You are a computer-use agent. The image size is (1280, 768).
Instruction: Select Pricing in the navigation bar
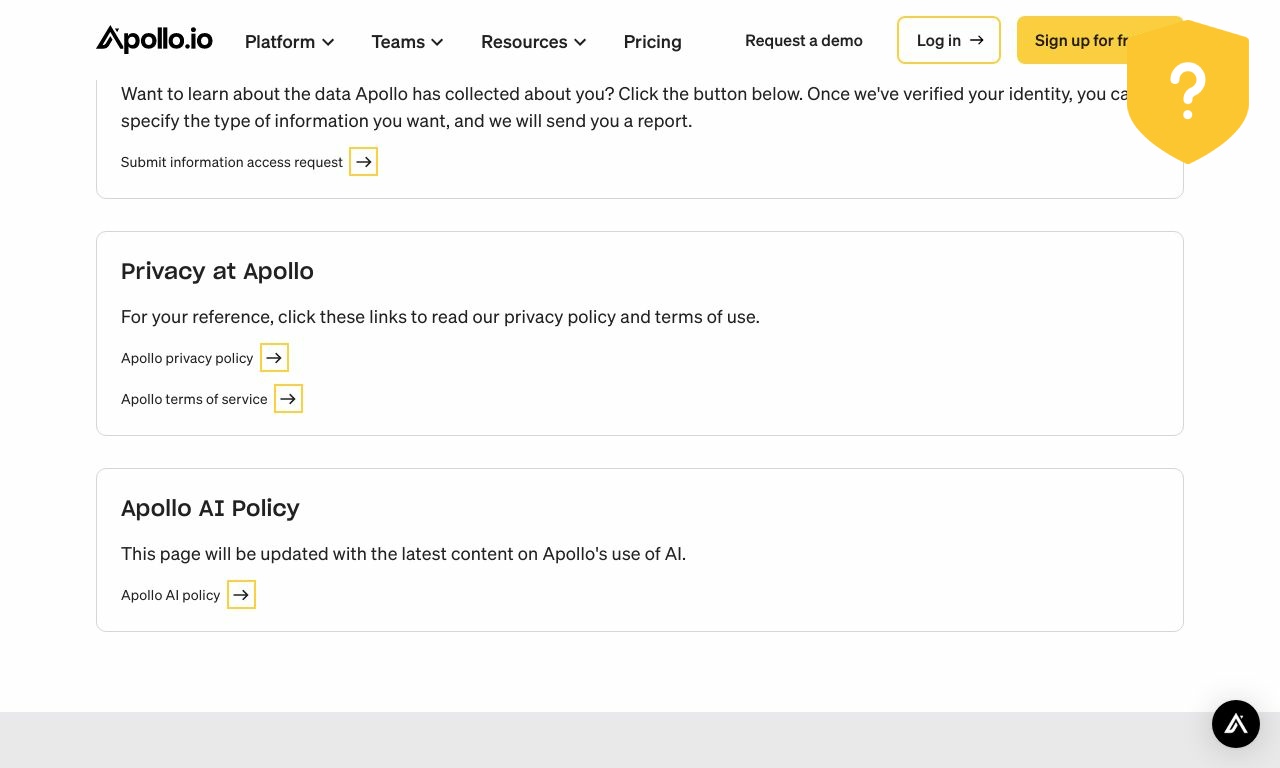[x=652, y=42]
